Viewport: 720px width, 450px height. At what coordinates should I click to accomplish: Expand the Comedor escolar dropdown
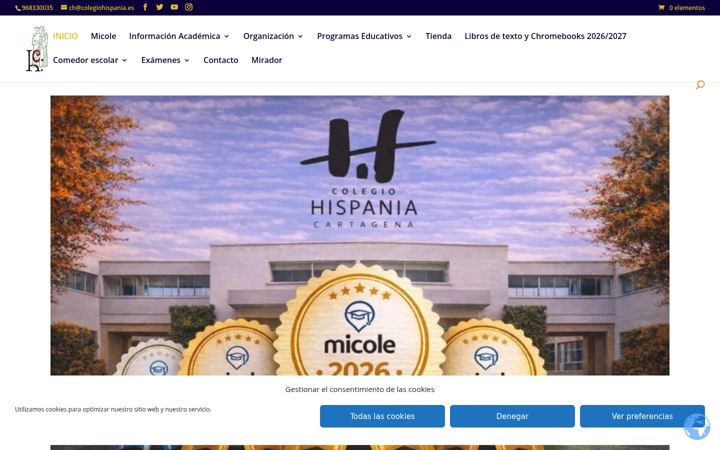pos(90,60)
